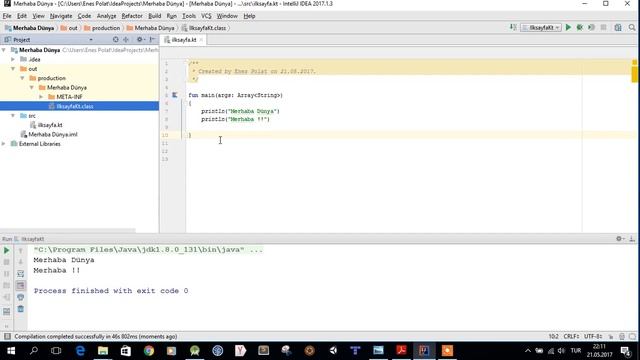Open Chrome from the taskbar
Screen dimensions: 640x360
point(149,351)
